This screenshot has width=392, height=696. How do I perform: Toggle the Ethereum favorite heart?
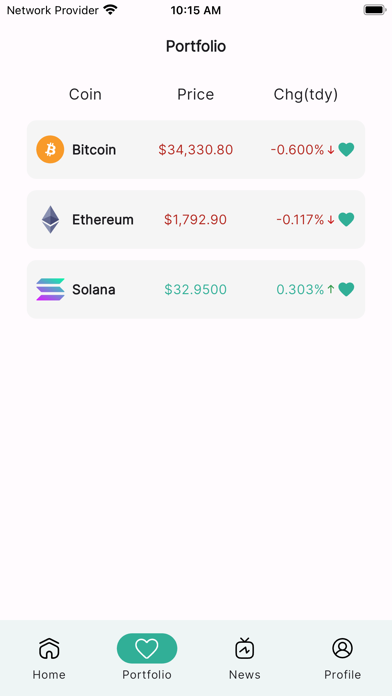pyautogui.click(x=346, y=219)
